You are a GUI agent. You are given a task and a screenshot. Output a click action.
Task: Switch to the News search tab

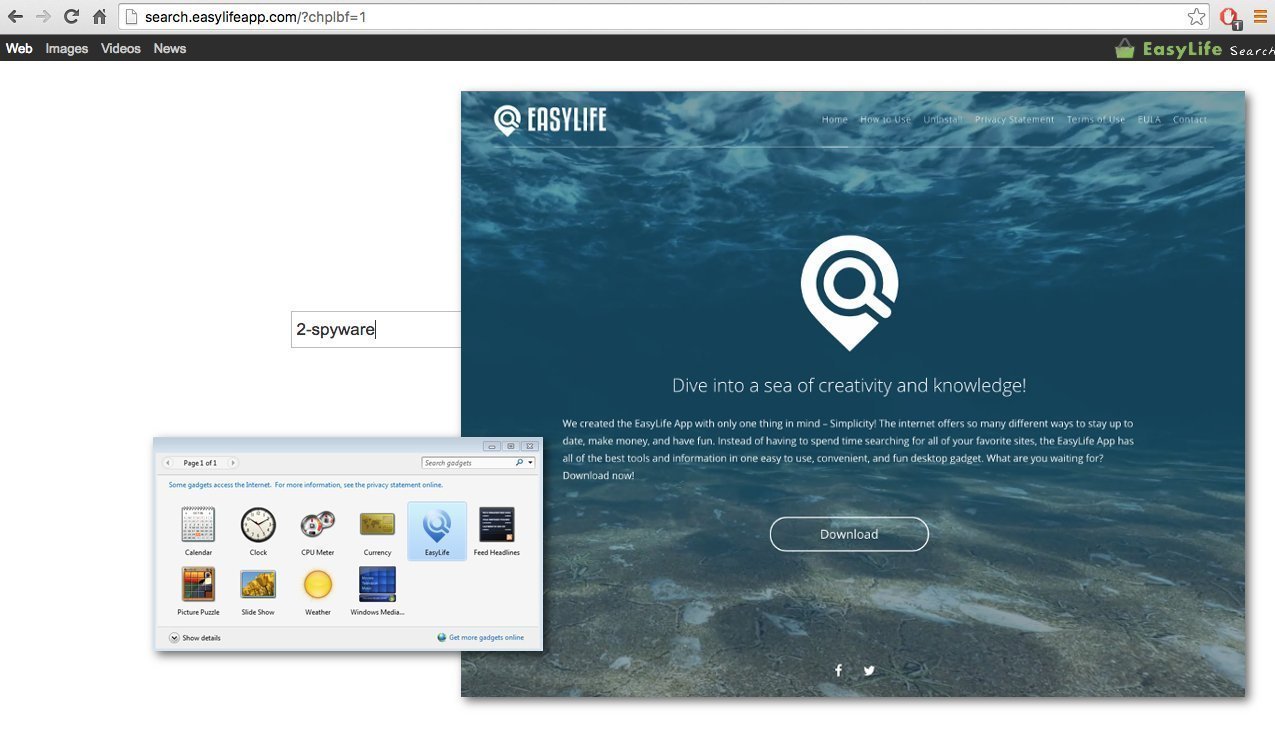[170, 48]
